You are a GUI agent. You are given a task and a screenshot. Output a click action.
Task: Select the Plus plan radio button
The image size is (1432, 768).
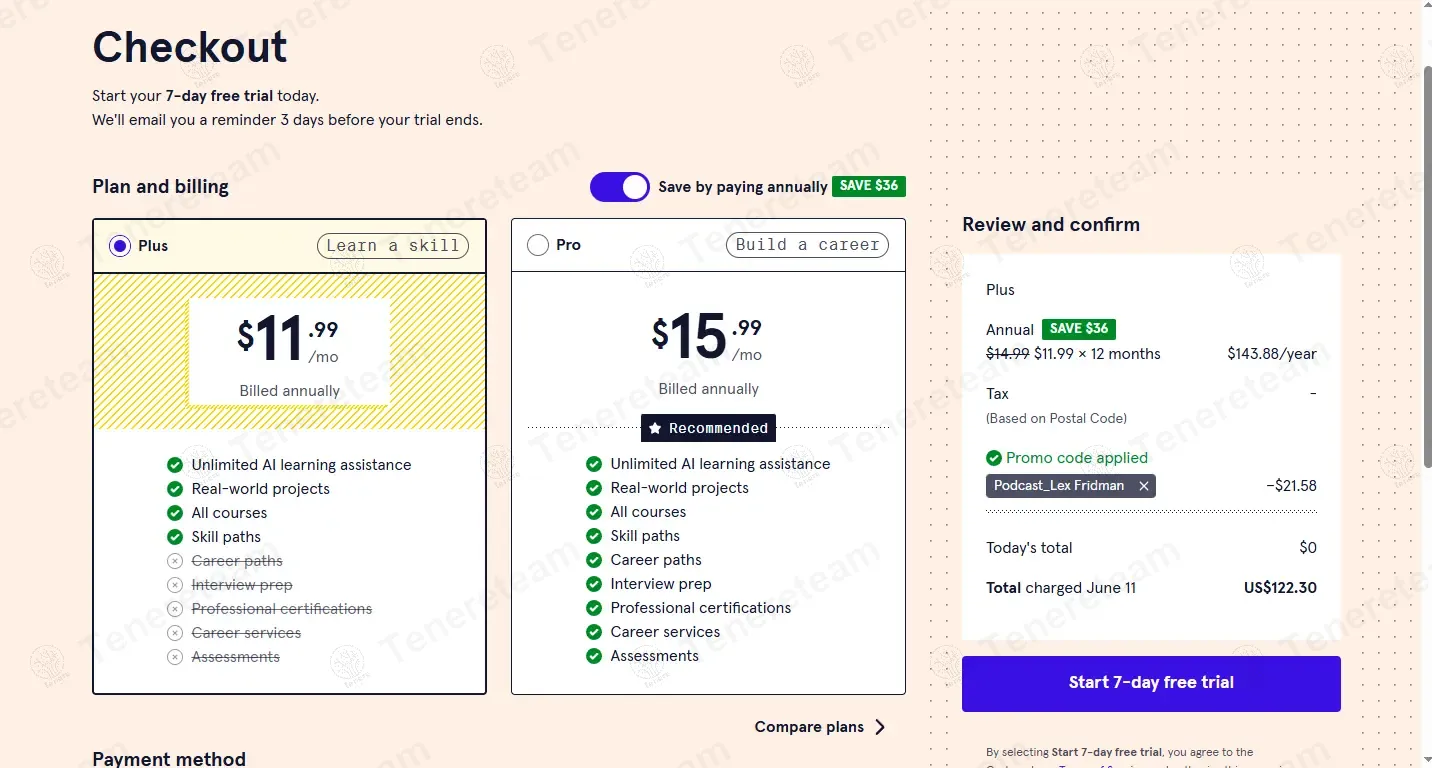coord(120,246)
